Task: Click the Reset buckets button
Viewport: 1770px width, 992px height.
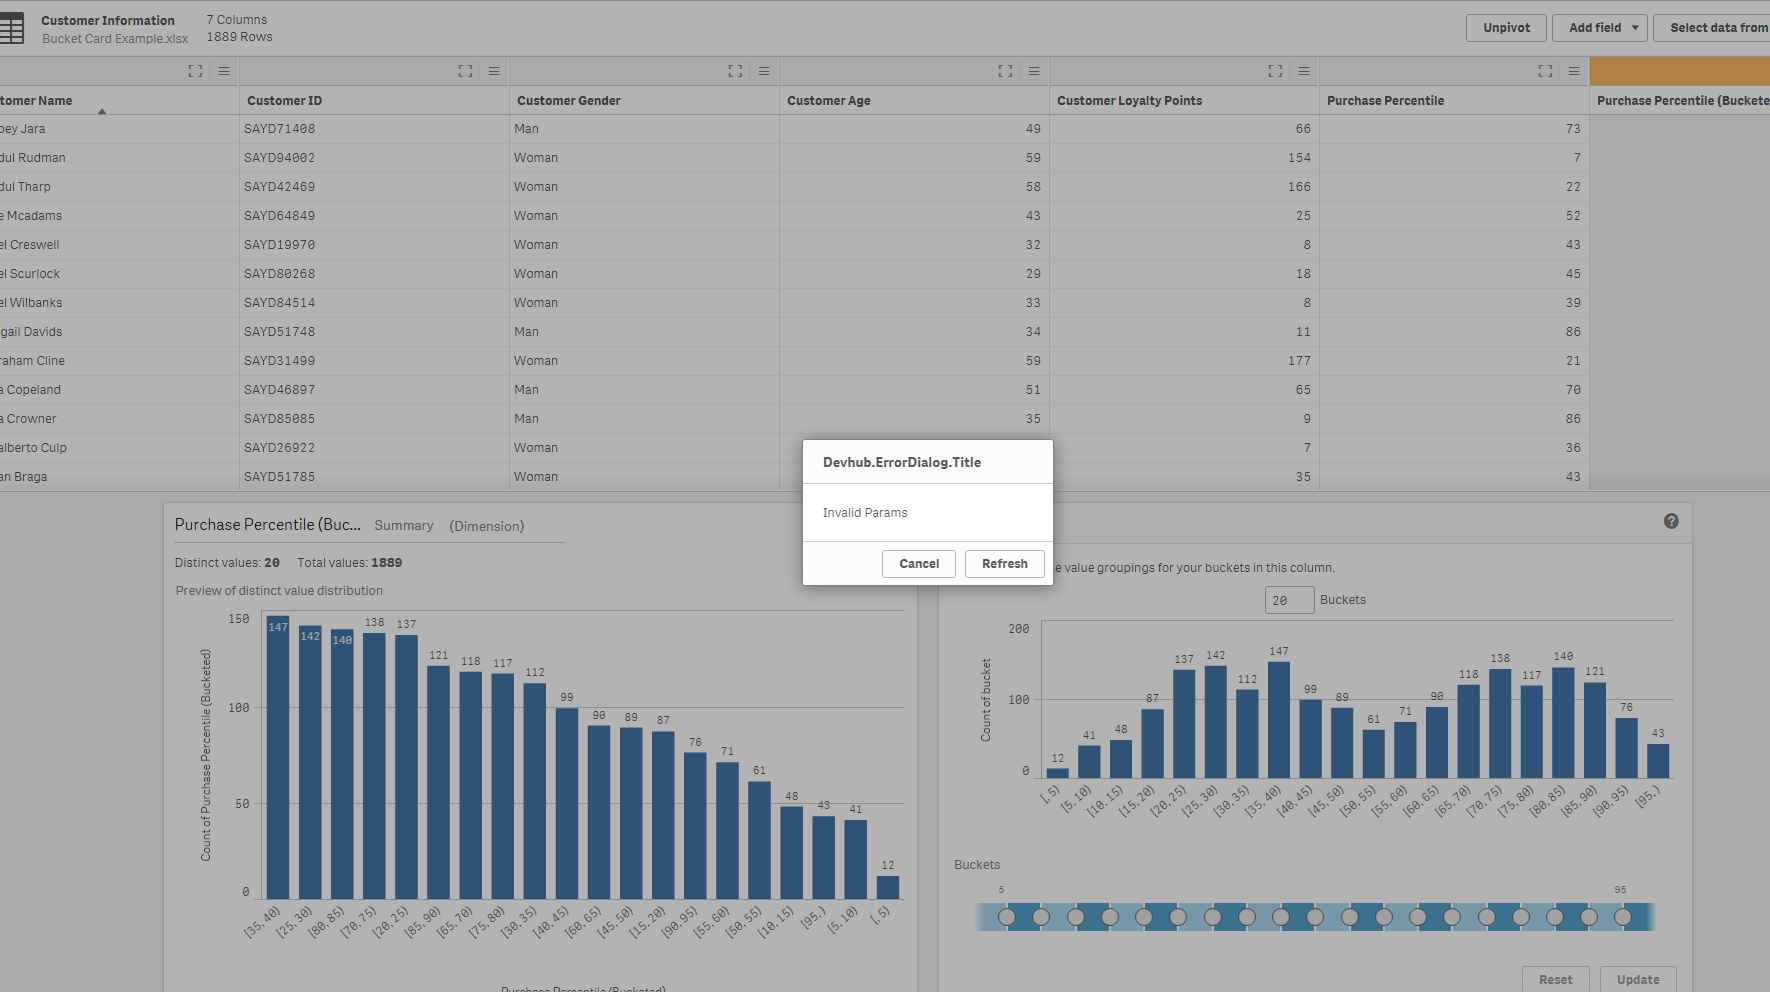Action: pos(1556,979)
